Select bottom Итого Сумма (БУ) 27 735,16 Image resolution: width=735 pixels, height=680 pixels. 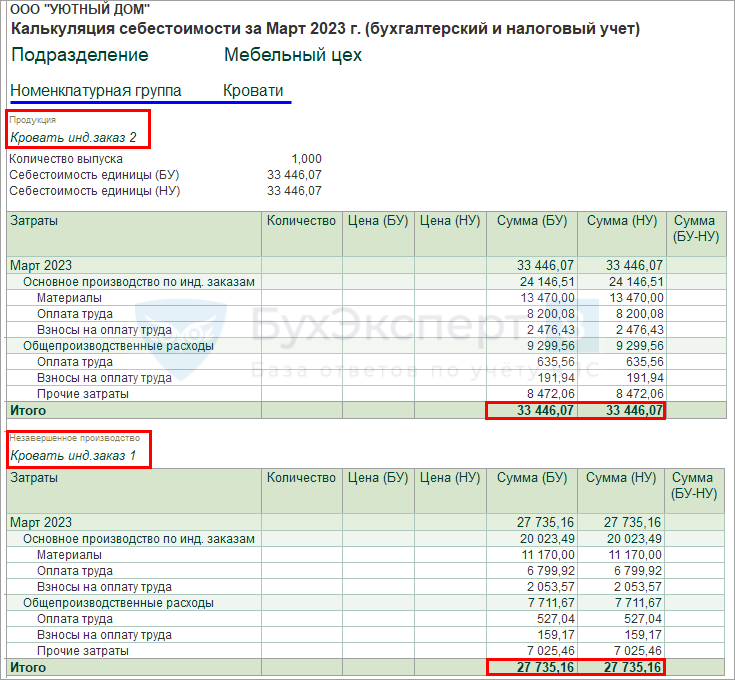click(x=532, y=667)
